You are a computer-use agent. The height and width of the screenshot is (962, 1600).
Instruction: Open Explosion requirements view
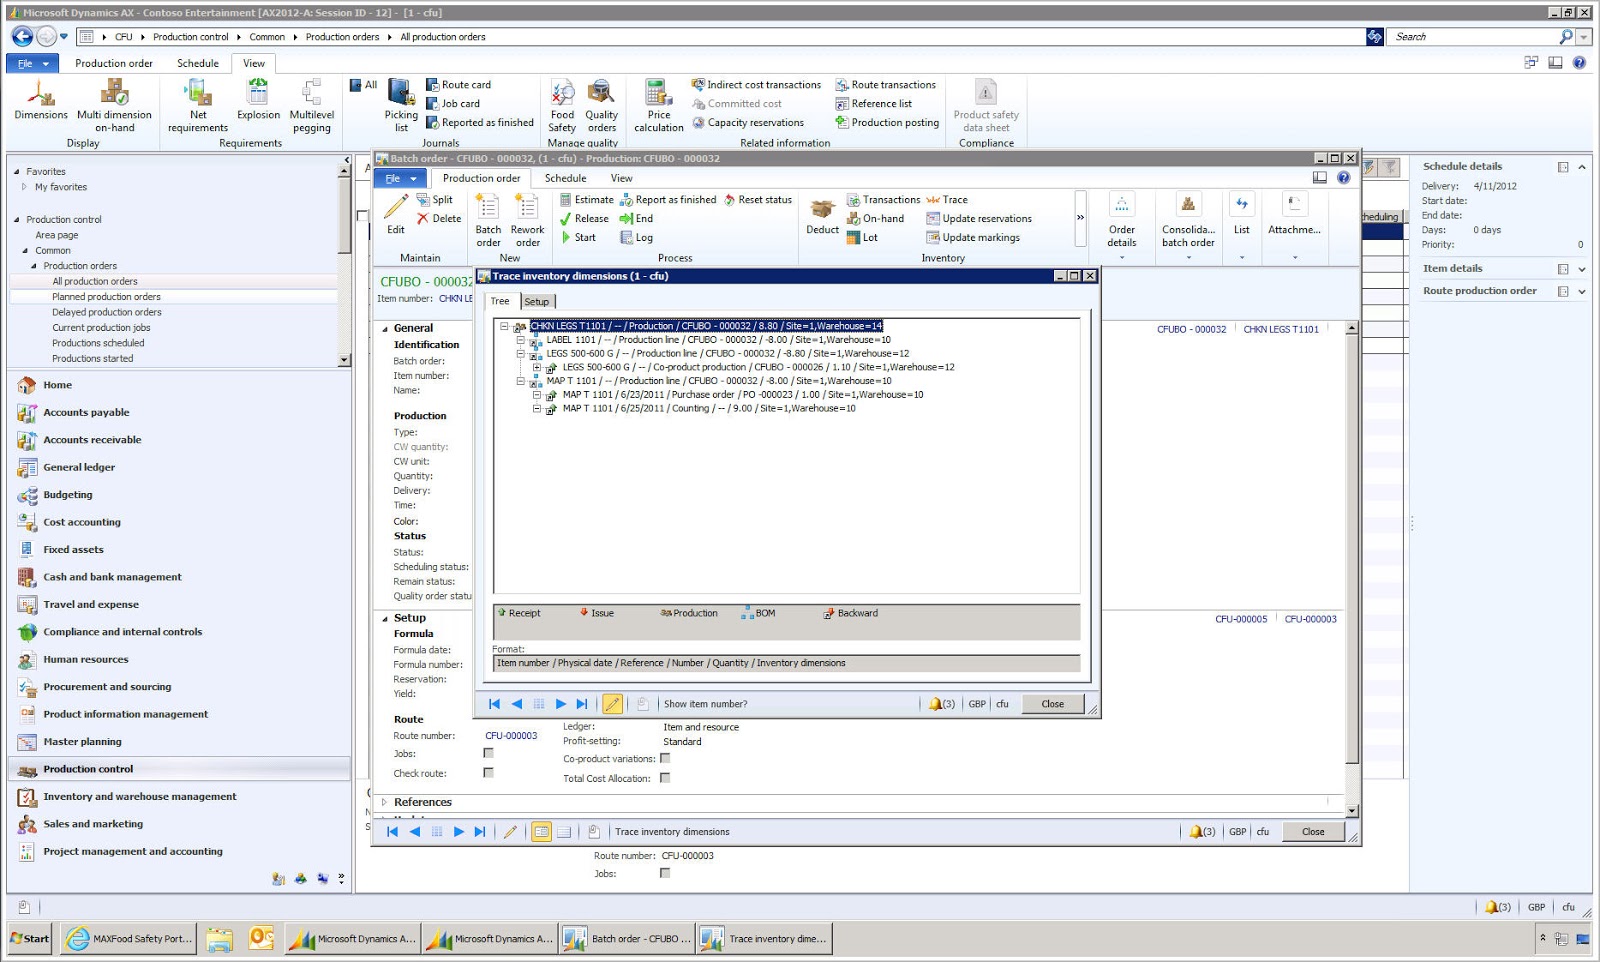point(258,100)
